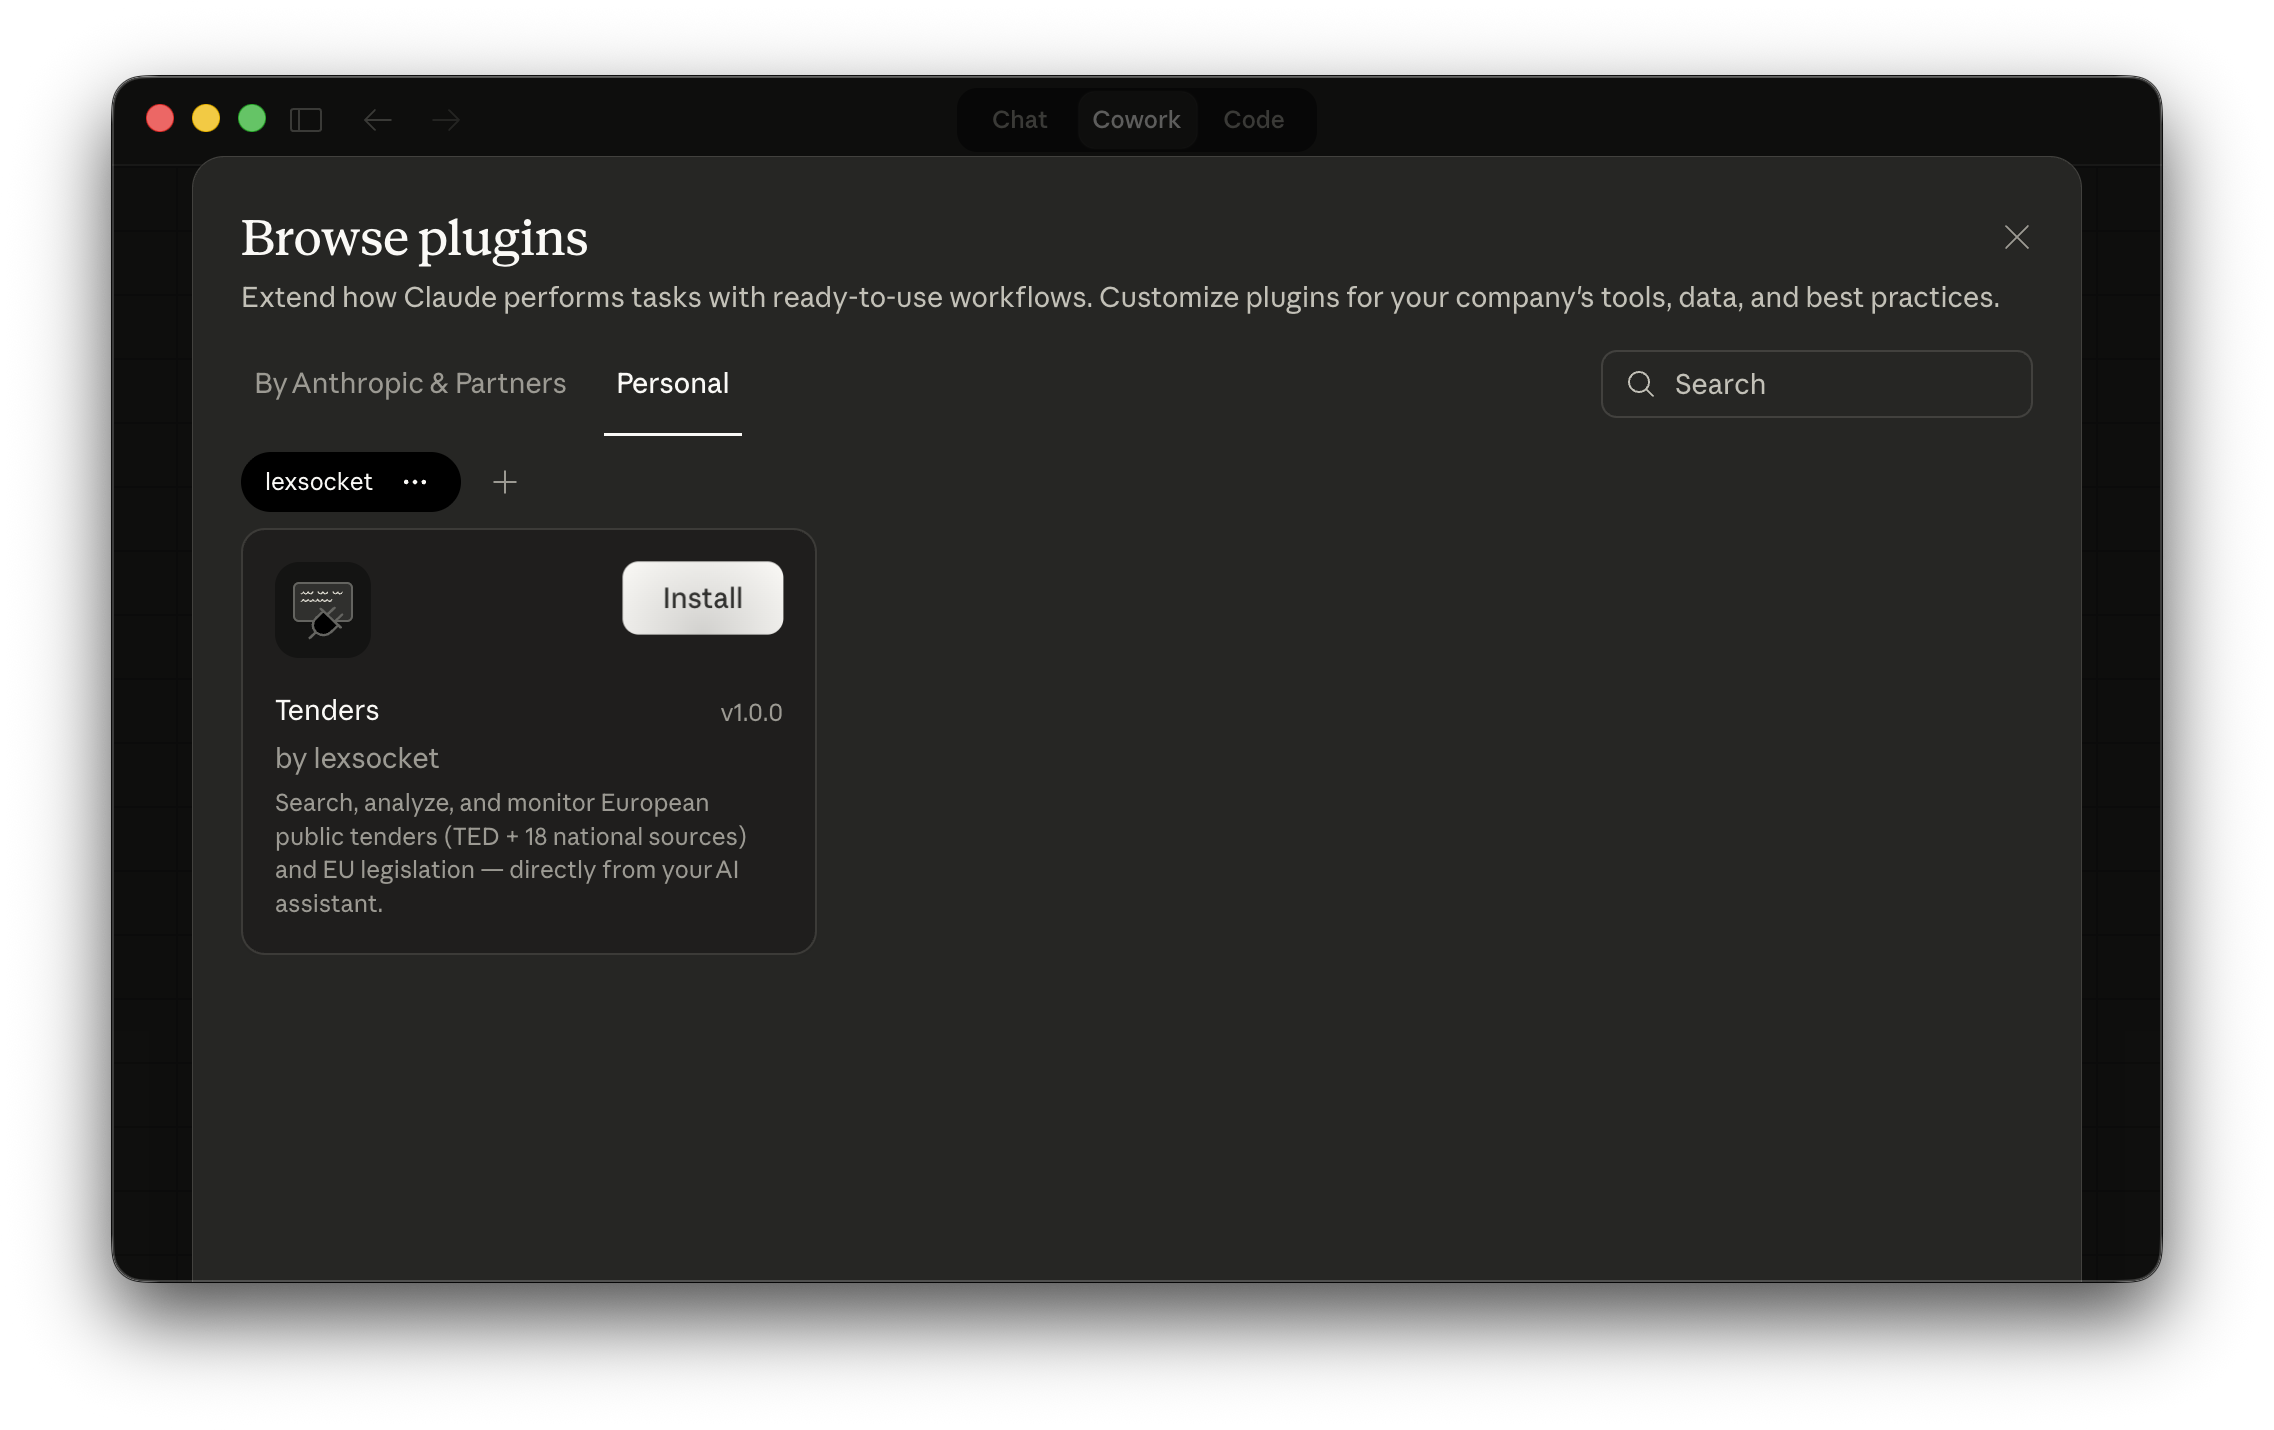Select the Cowork mode segment

[1136, 119]
